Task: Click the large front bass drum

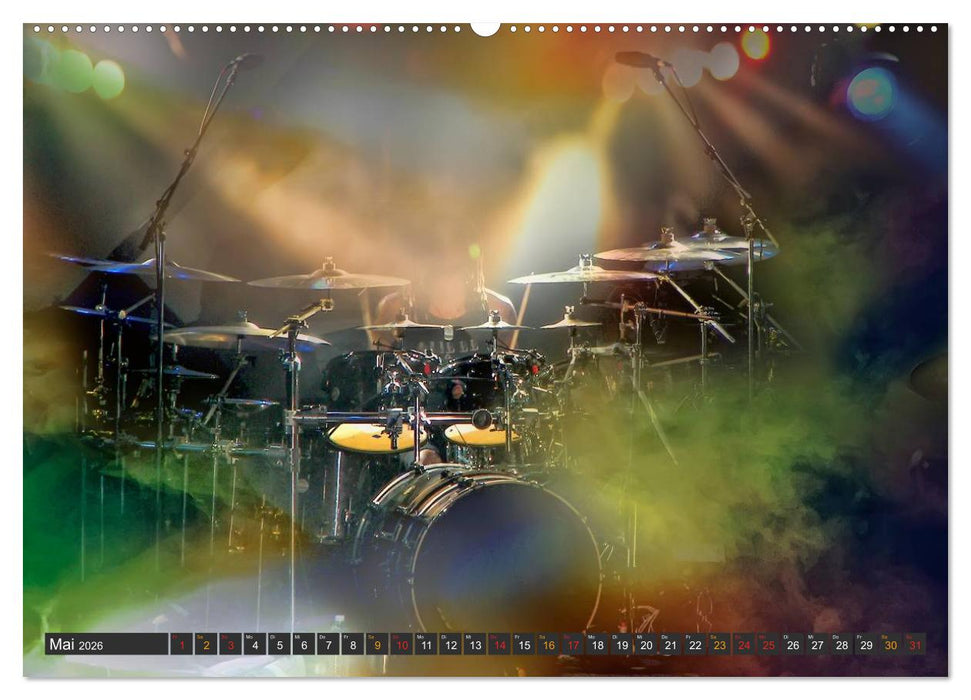Action: [x=490, y=555]
